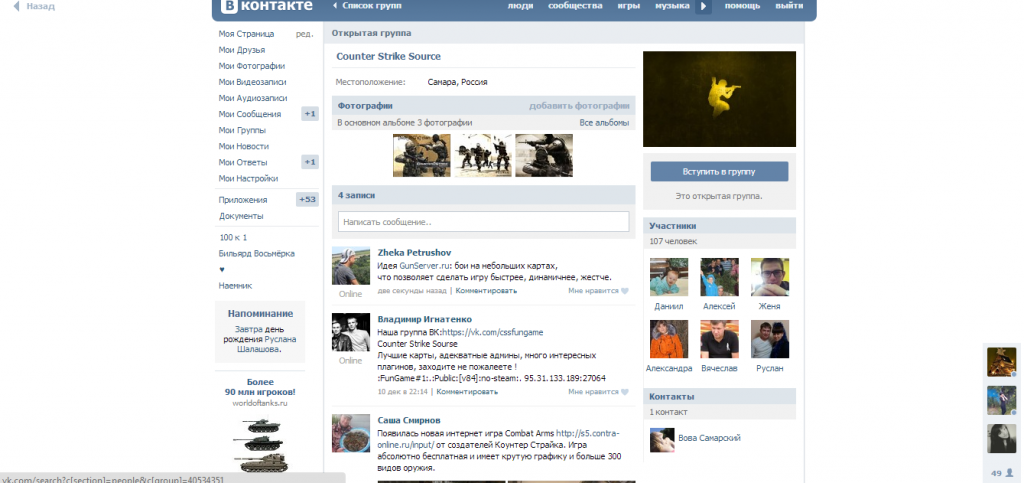The image size is (1024, 483).
Task: Return to Список групп in the header
Action: coord(366,6)
